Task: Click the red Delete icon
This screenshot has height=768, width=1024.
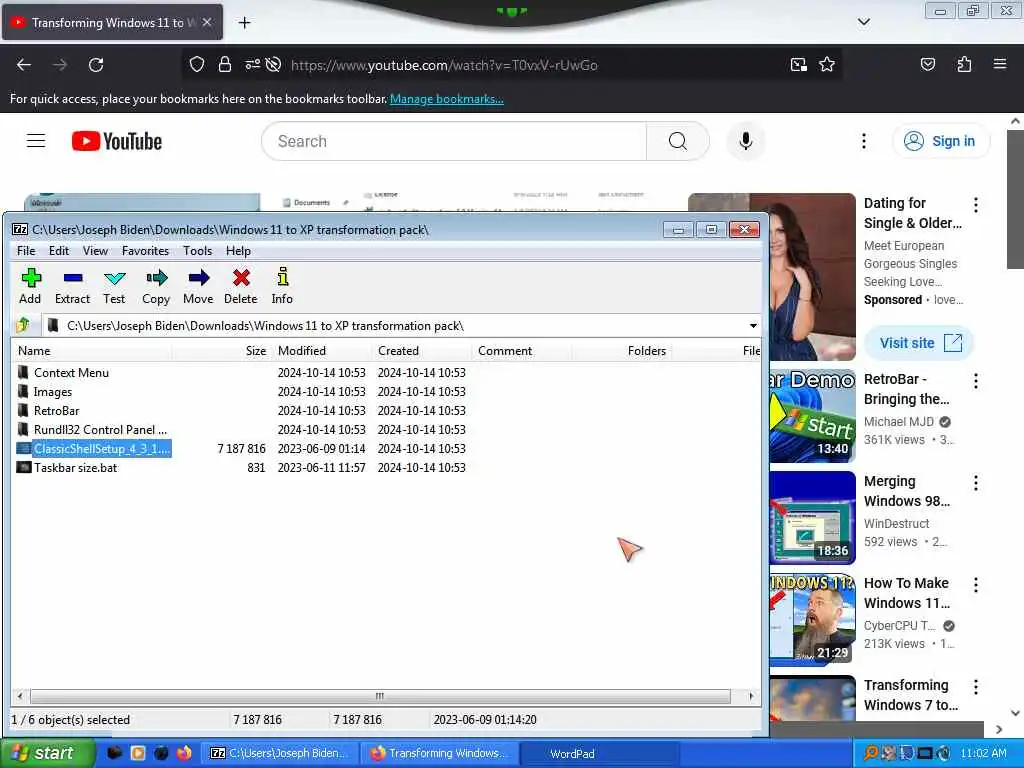Action: coord(241,285)
